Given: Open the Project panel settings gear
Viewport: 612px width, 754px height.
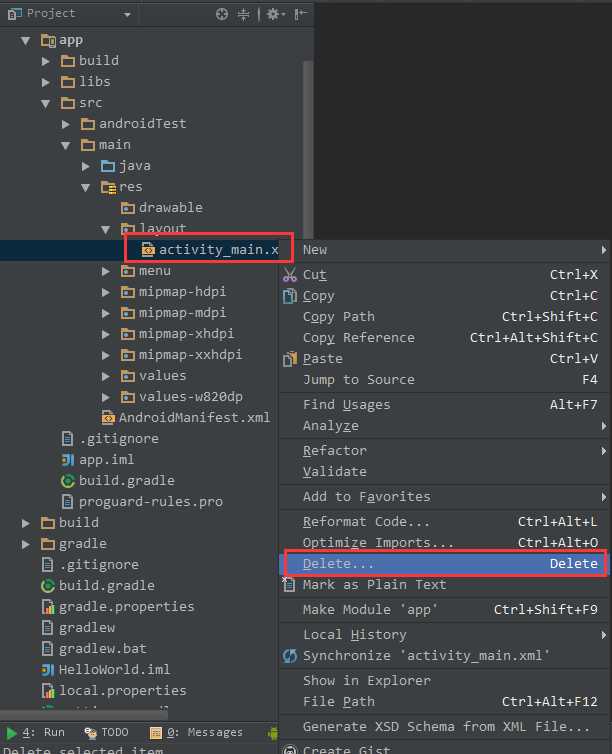Looking at the screenshot, I should point(269,14).
